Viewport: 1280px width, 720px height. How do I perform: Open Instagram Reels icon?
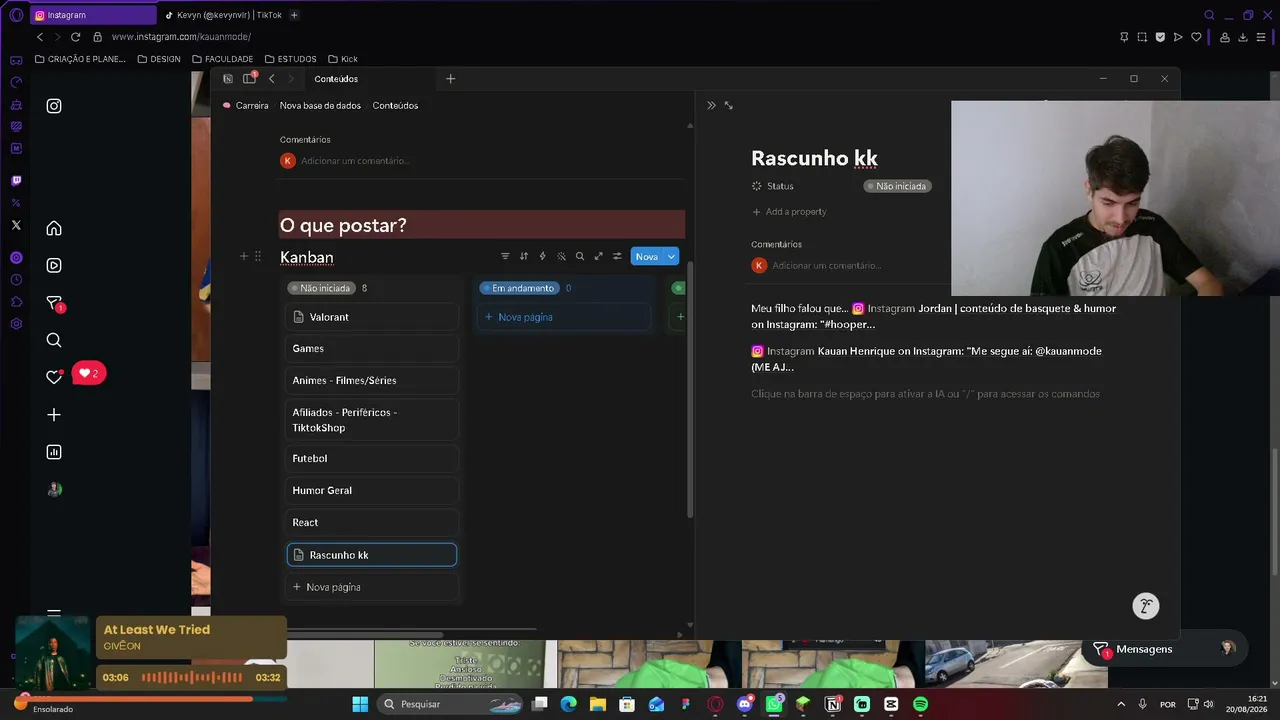[54, 265]
